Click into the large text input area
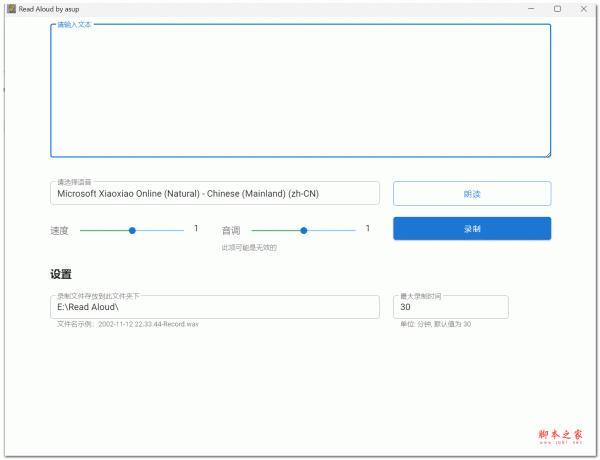This screenshot has height=460, width=600. [x=300, y=90]
